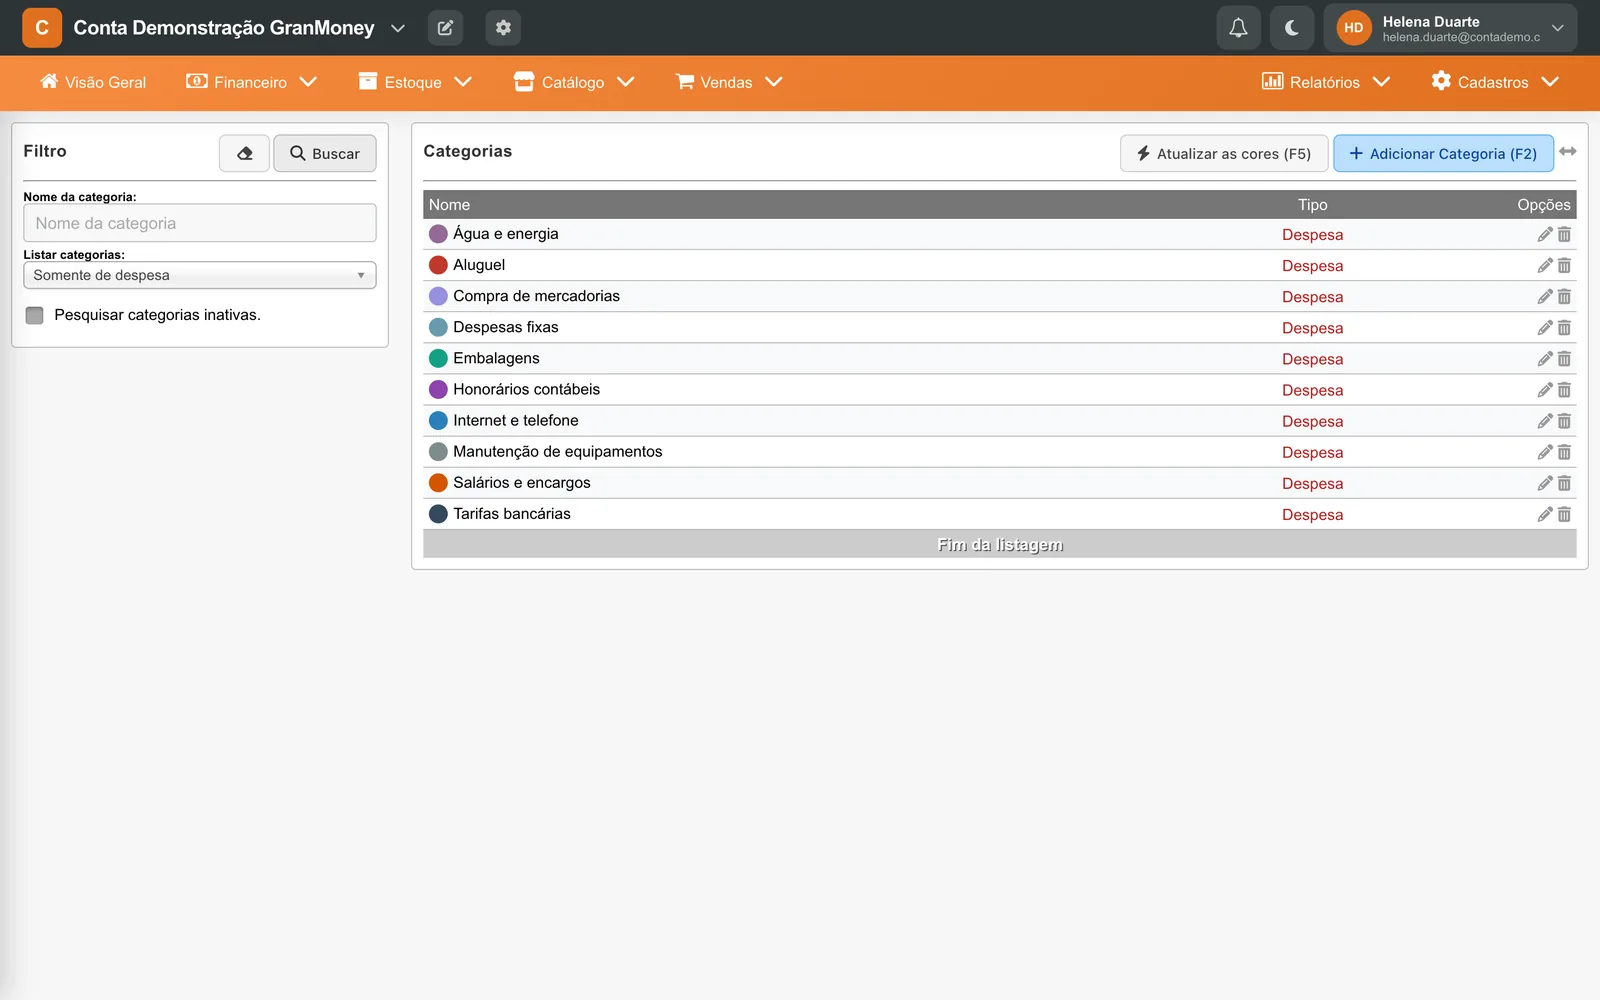Open the Listar categorias dropdown

coord(200,275)
